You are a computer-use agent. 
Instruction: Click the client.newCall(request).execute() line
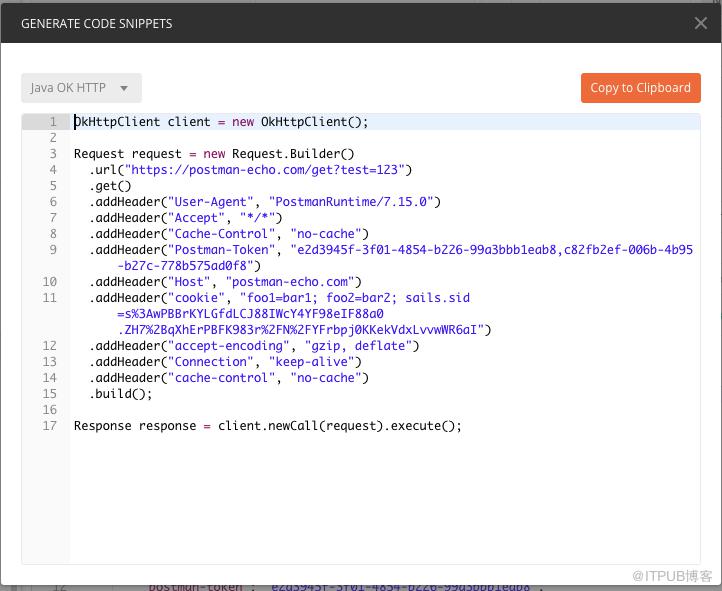pos(268,426)
